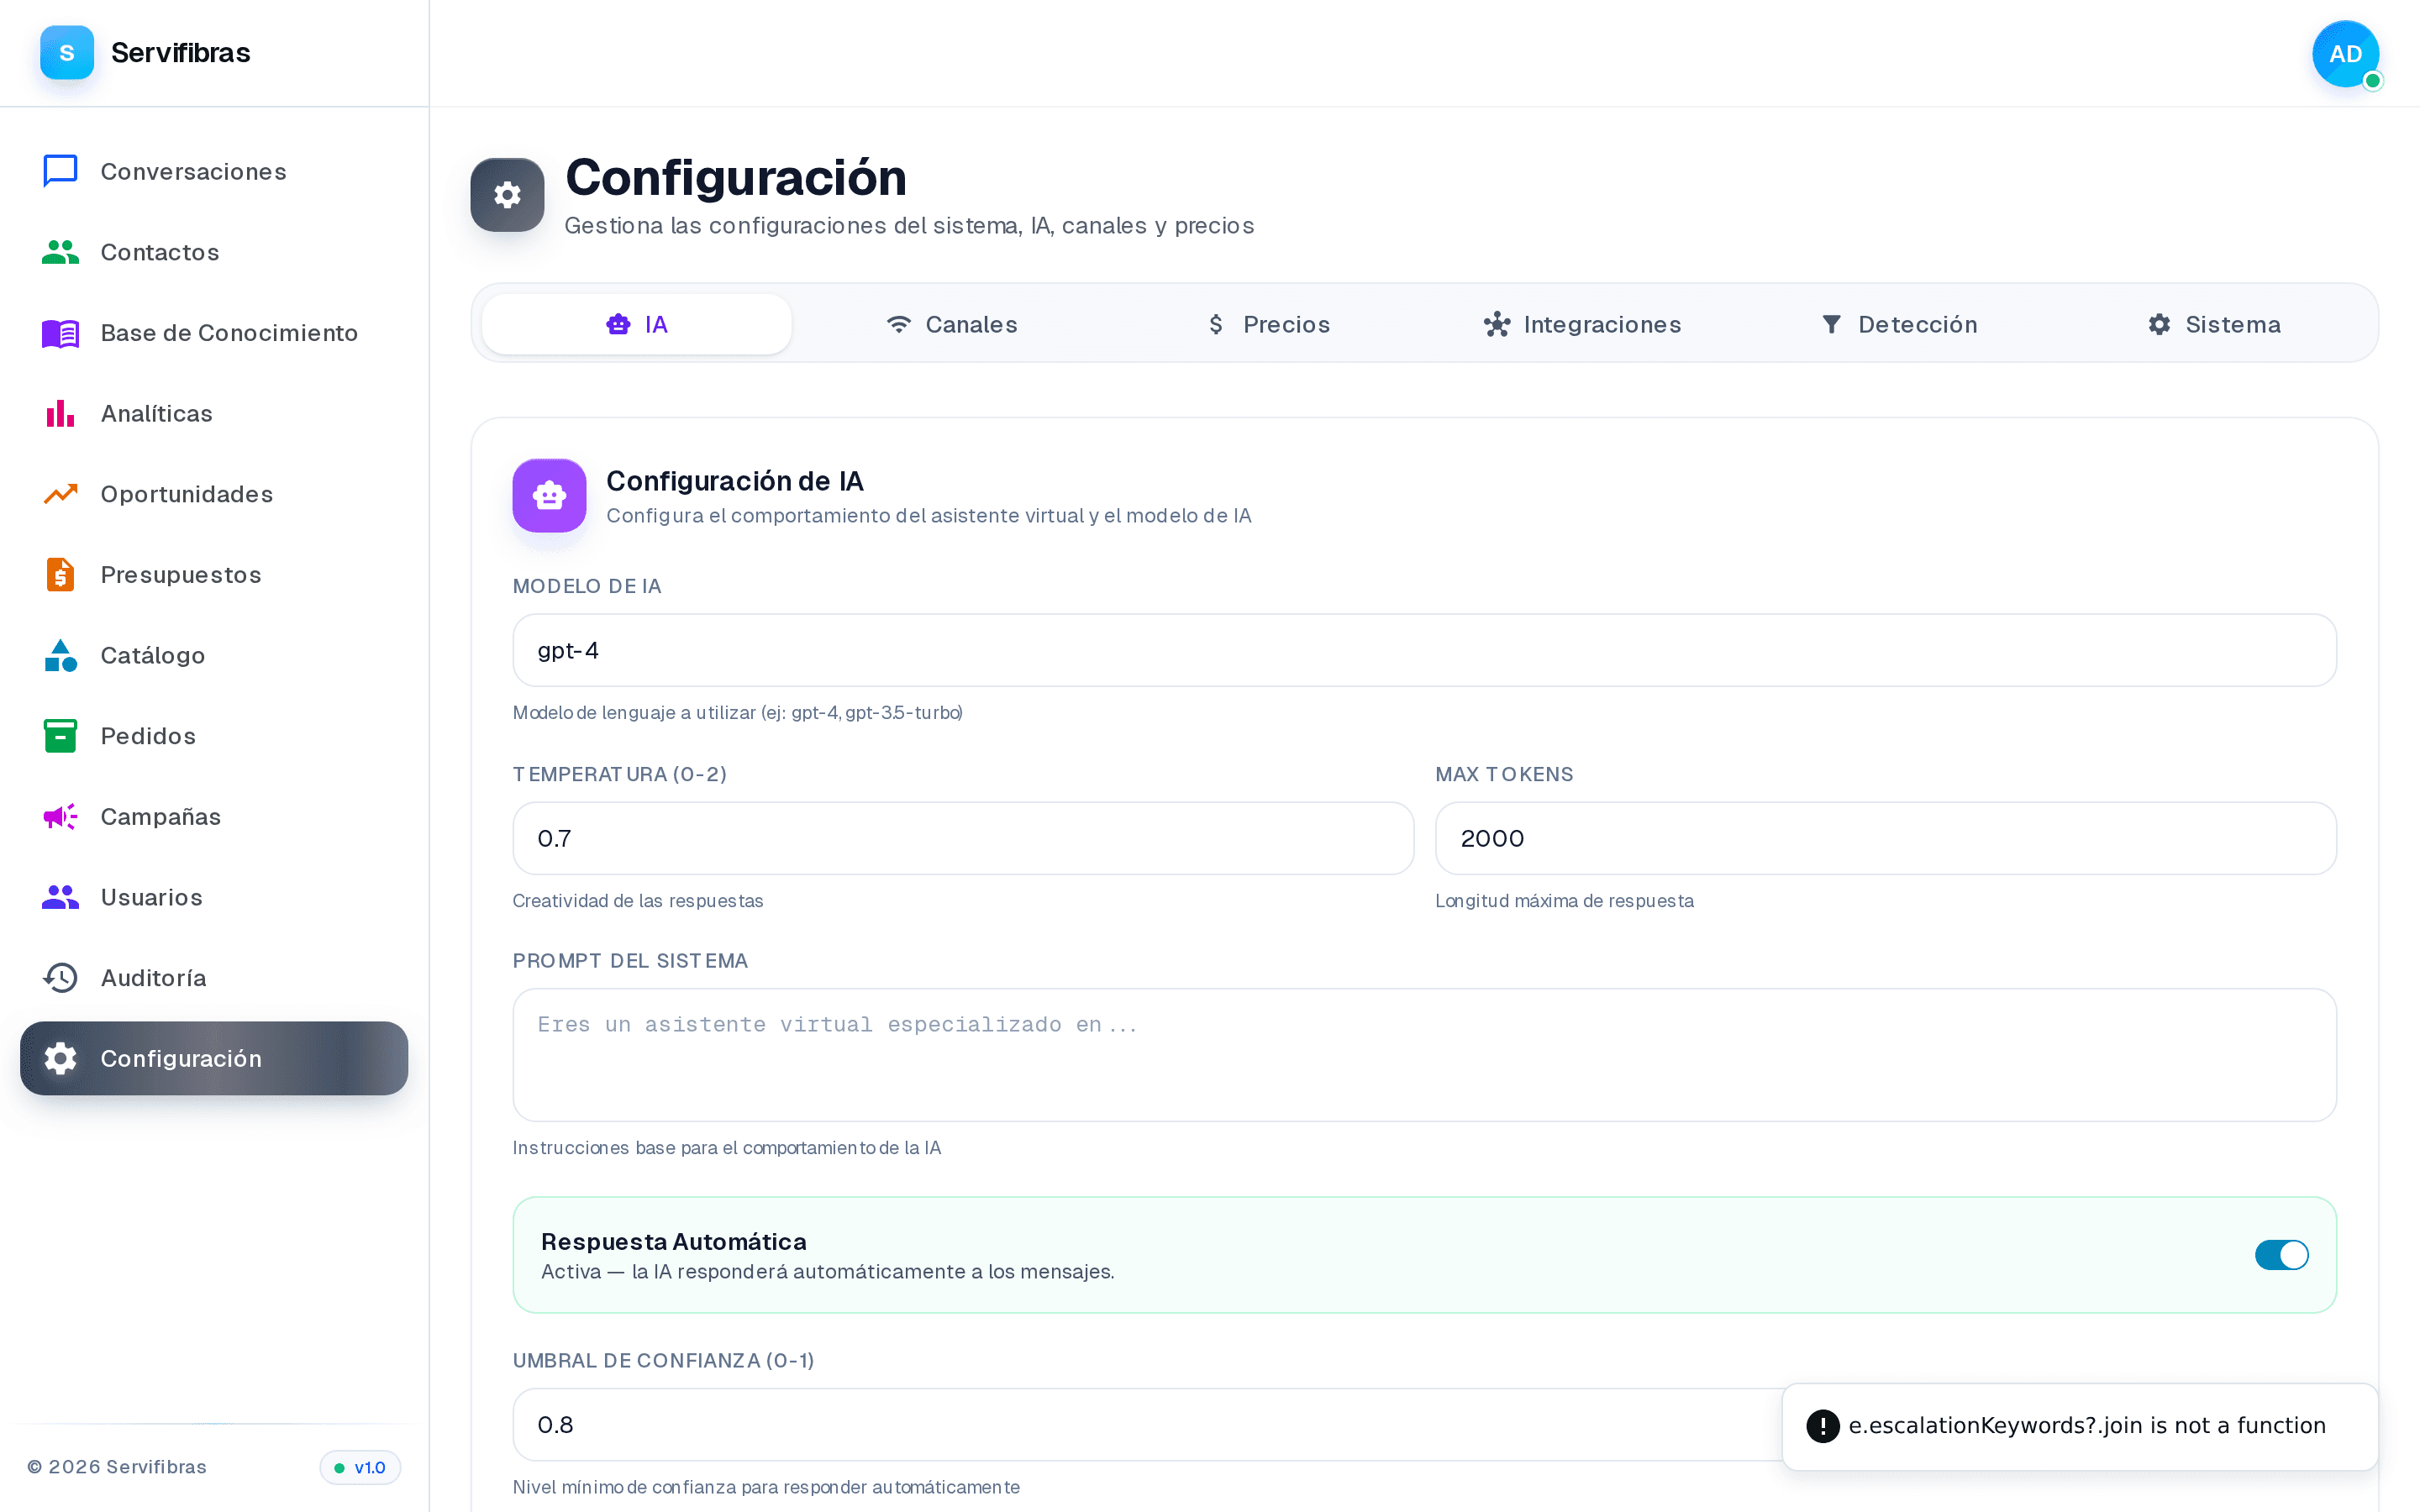Open Contactos from sidebar
This screenshot has width=2420, height=1512.
tap(214, 252)
